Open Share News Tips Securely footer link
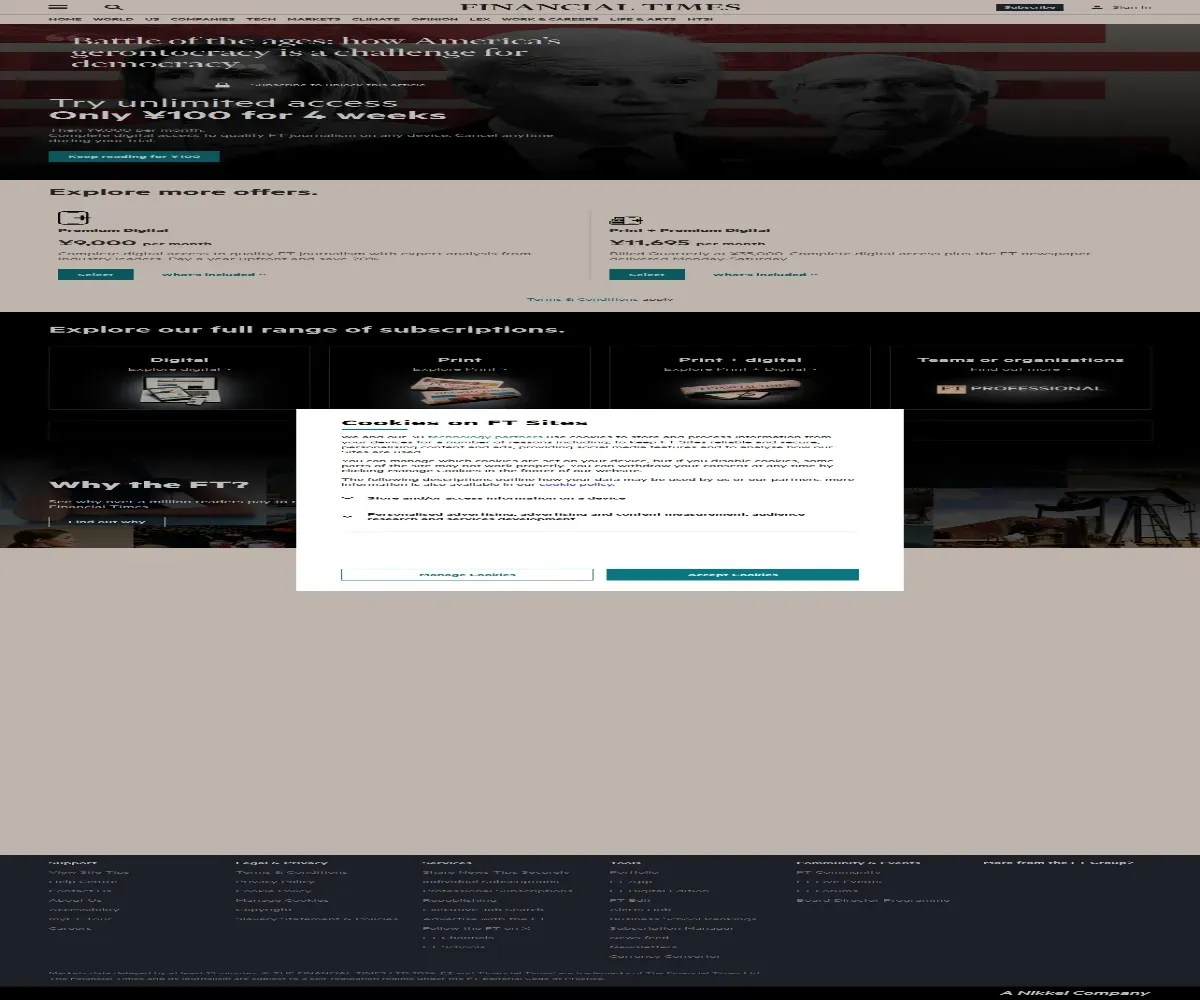Screen dimensions: 1200x1000 (x=496, y=872)
